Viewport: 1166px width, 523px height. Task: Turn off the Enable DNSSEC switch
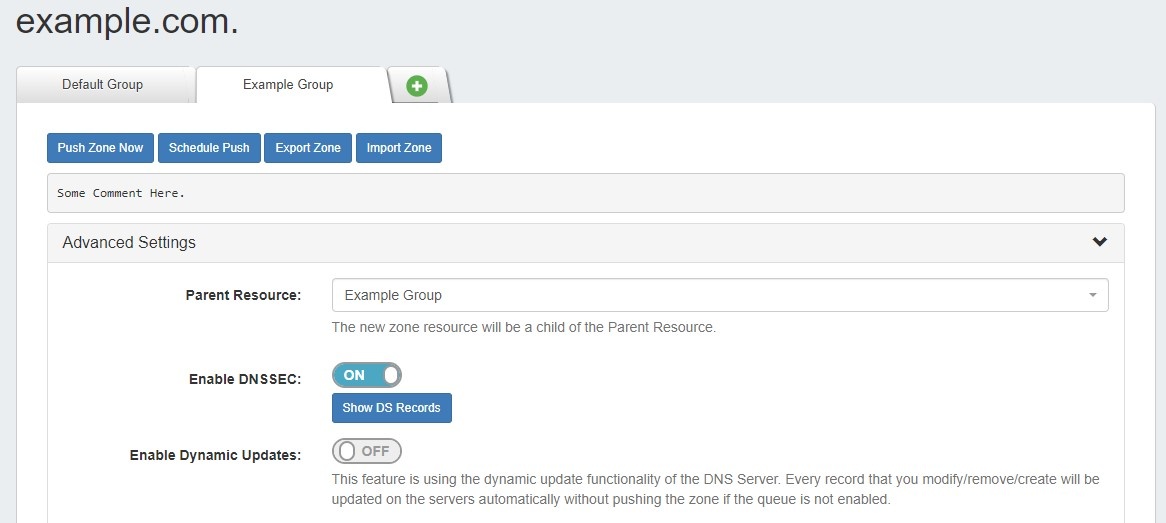coord(367,375)
